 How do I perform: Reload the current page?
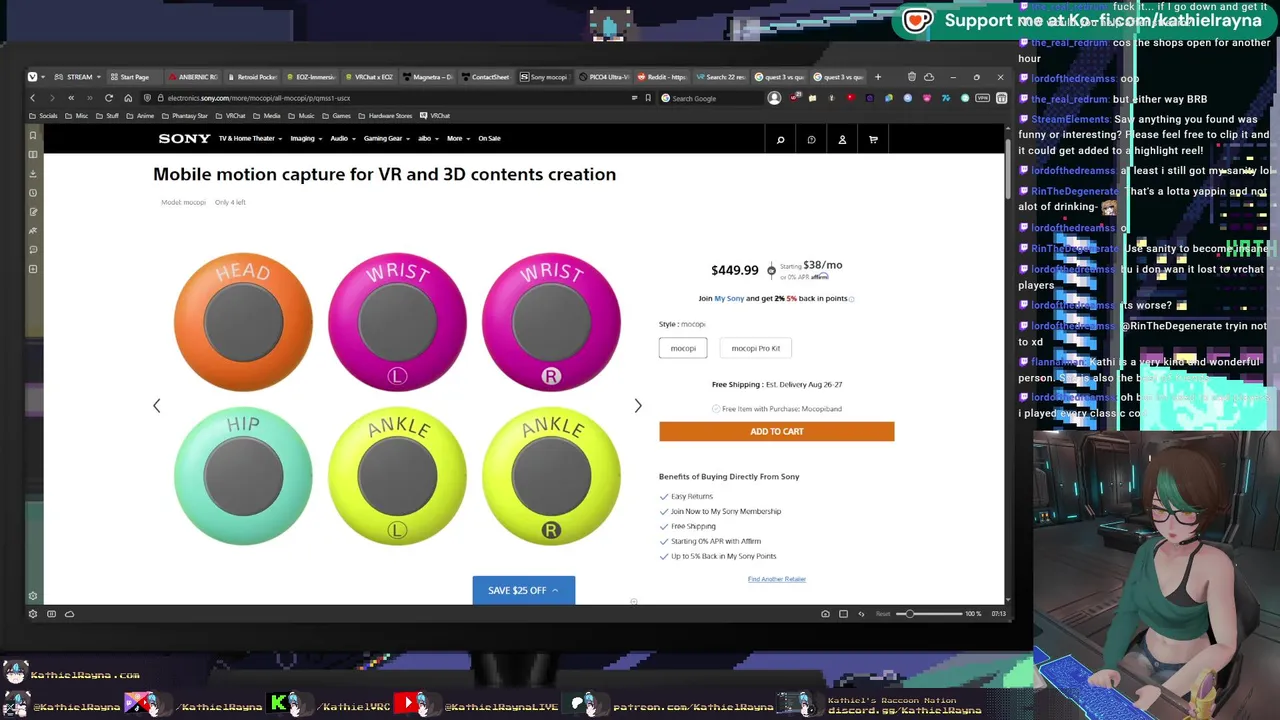pyautogui.click(x=109, y=98)
